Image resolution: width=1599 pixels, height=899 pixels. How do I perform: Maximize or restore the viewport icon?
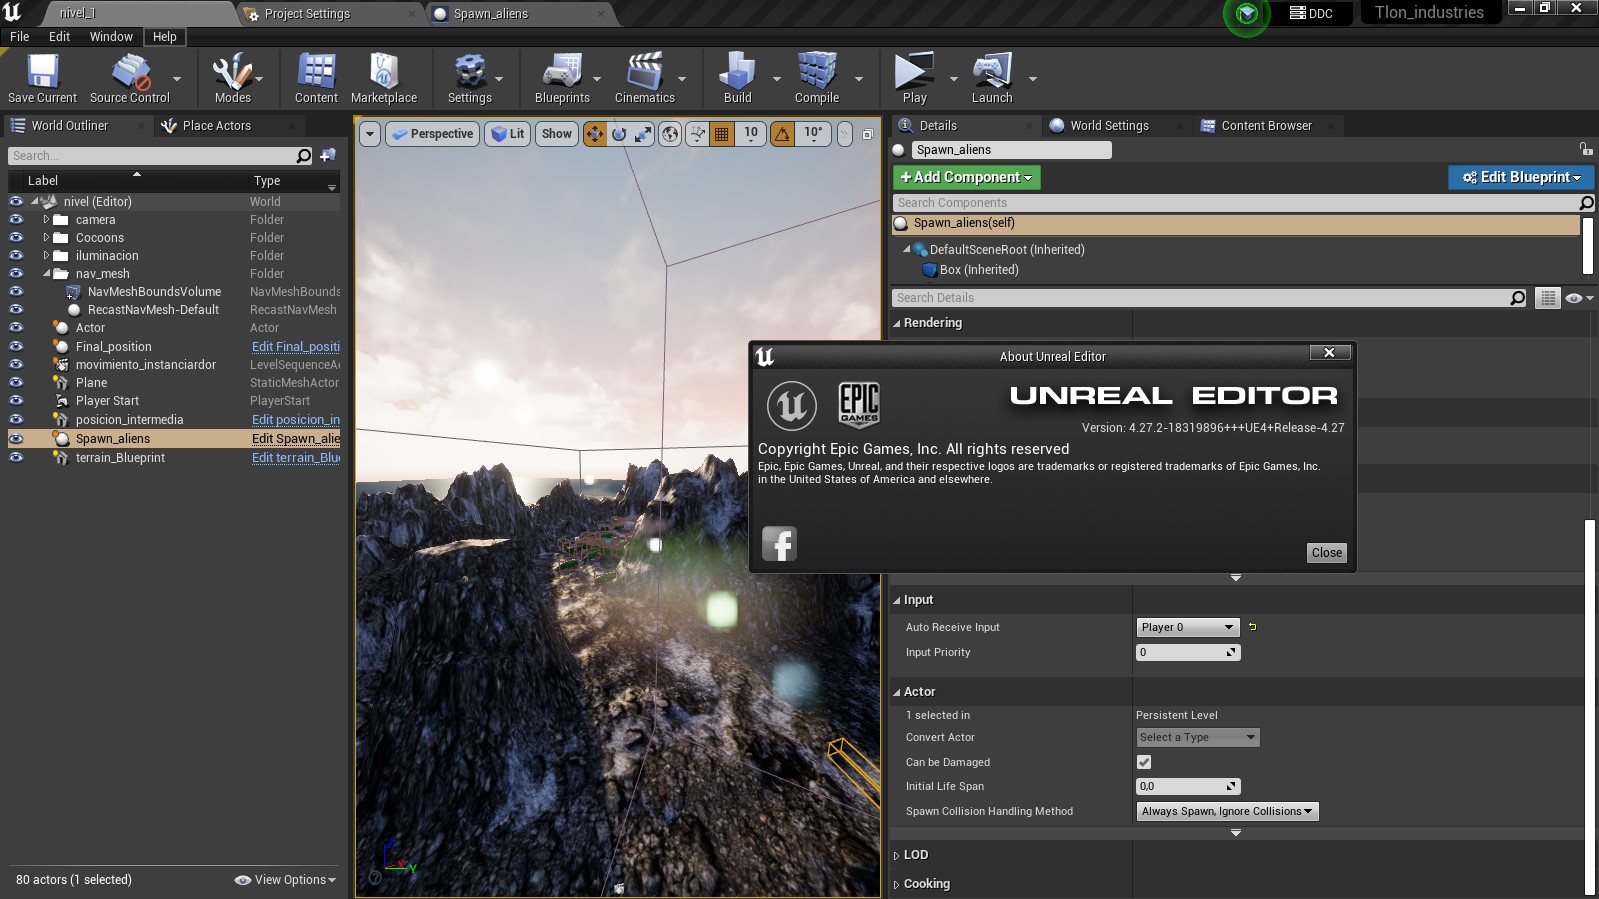click(868, 134)
